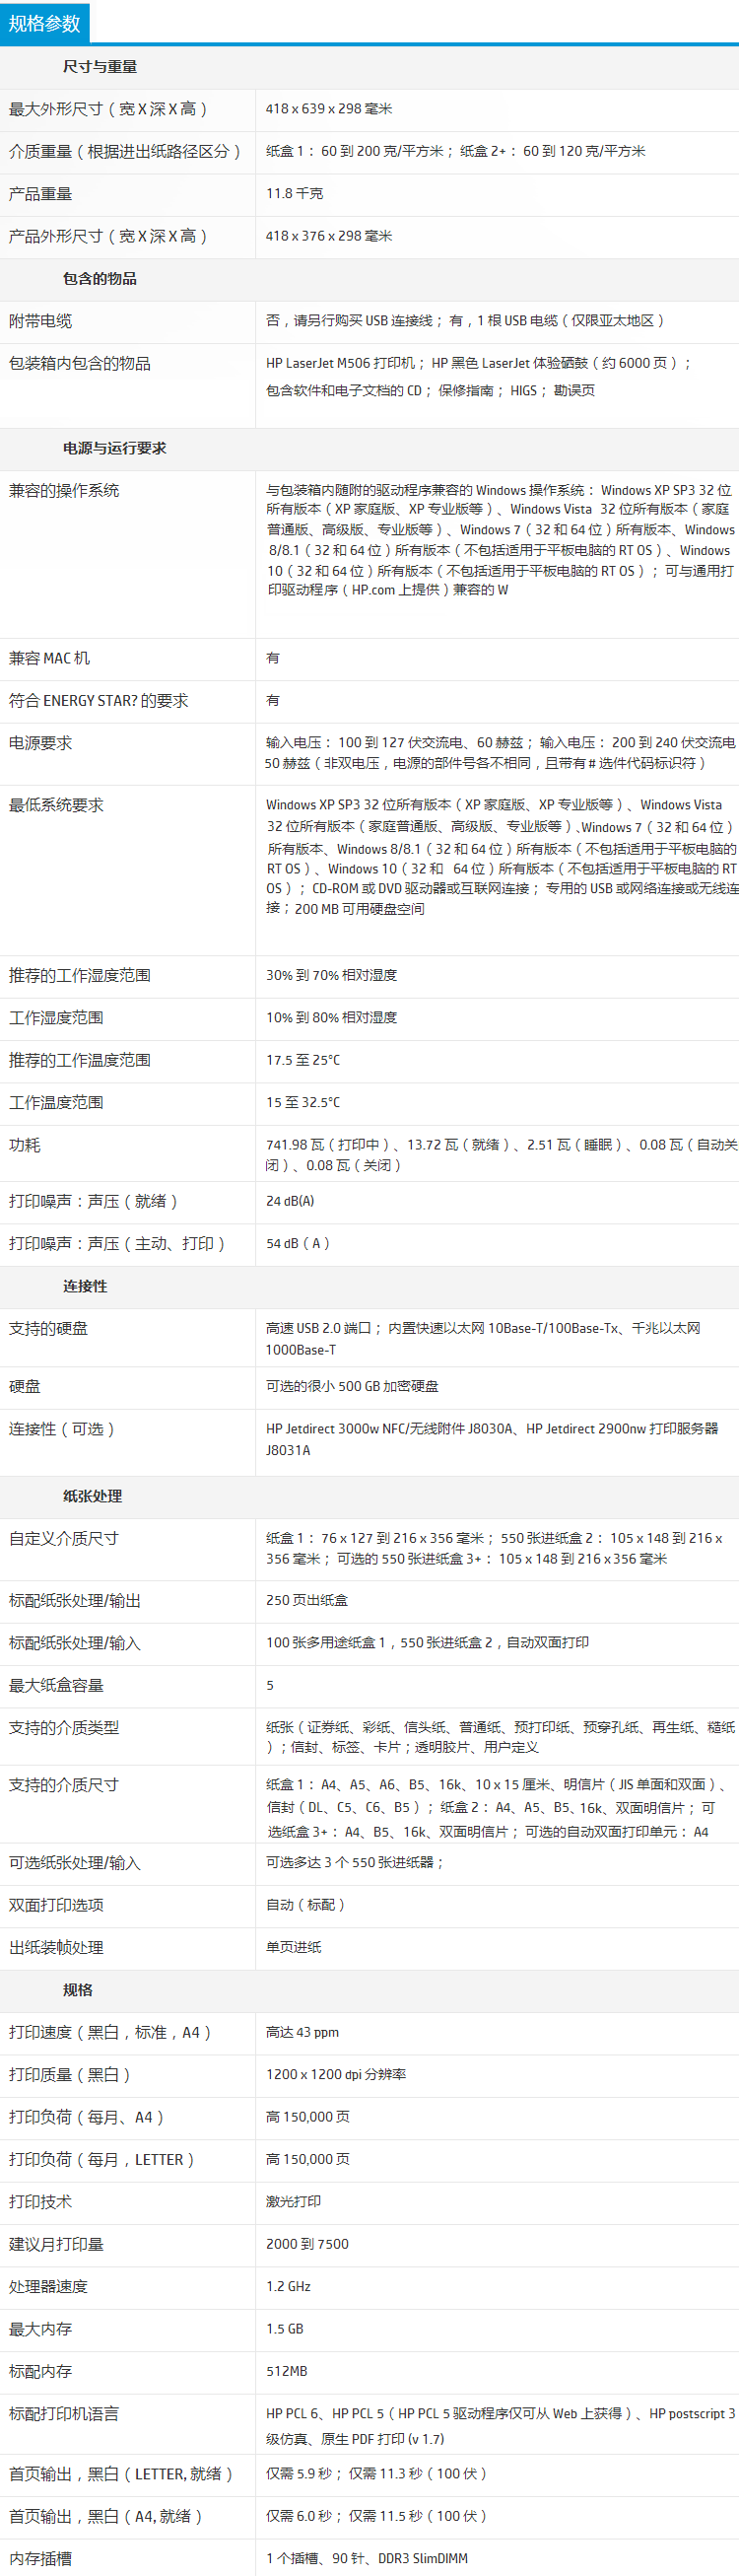This screenshot has height=2576, width=739.
Task: Click the 连接性（可选）row label
Action: (62, 1430)
